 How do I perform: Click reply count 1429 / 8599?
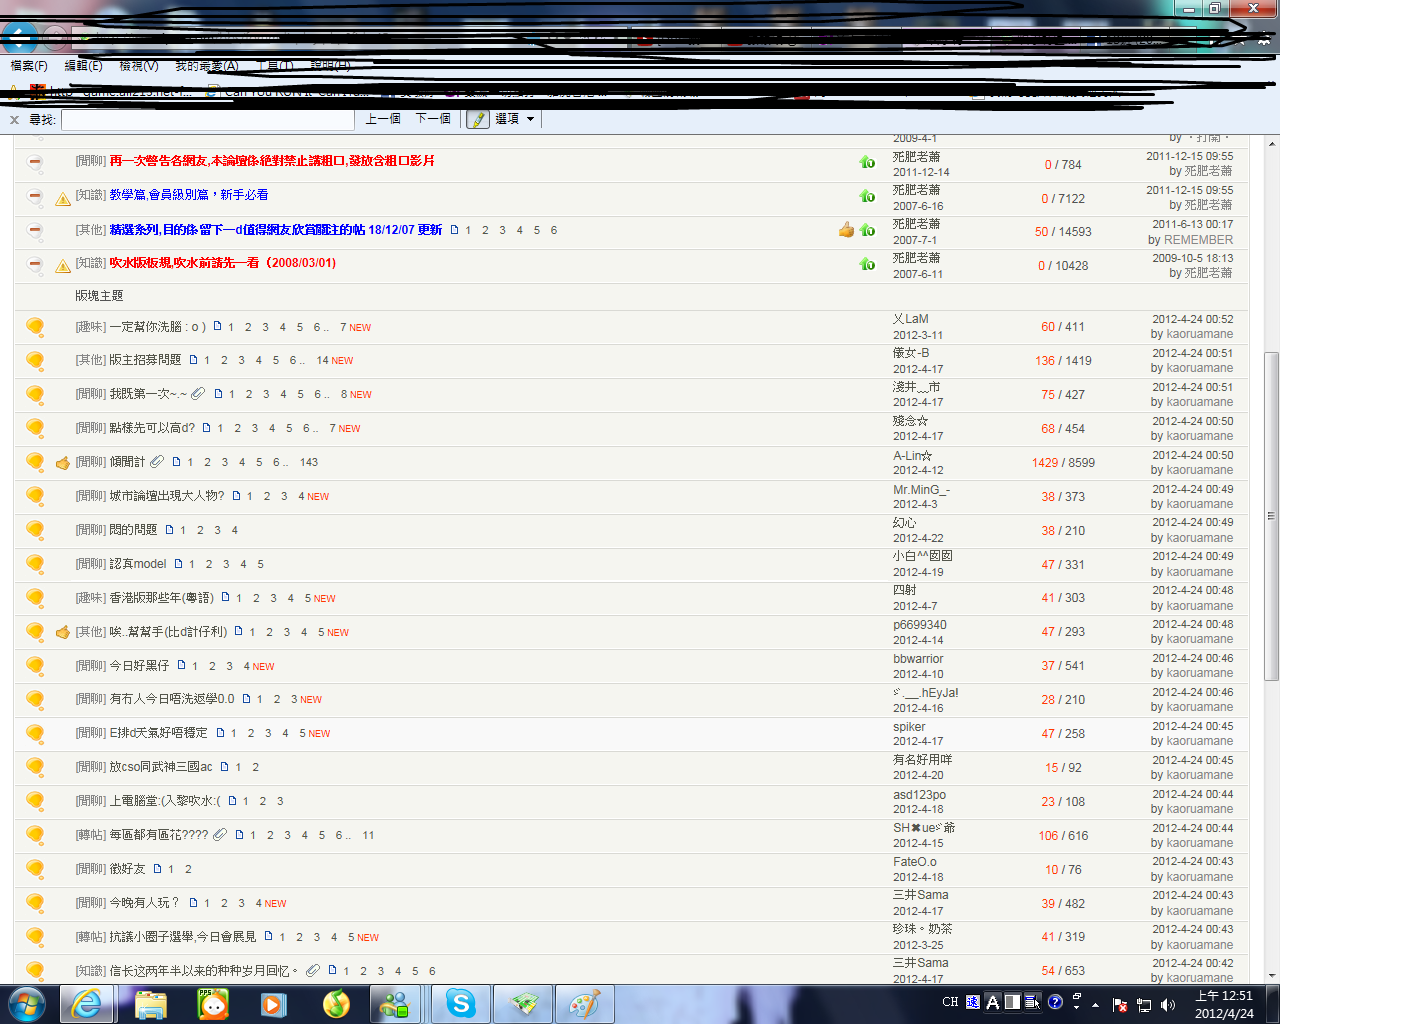(x=1063, y=463)
